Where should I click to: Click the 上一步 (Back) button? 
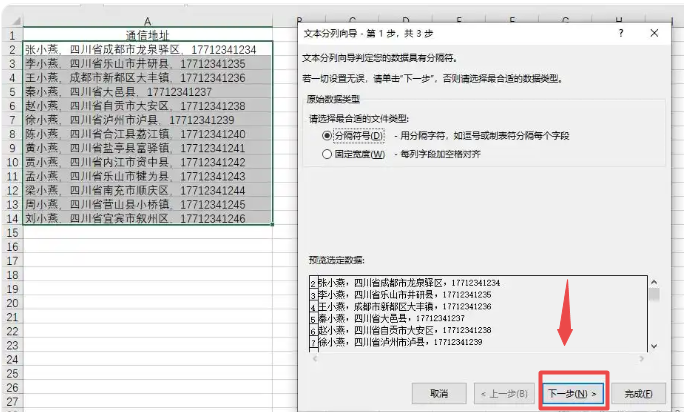507,393
